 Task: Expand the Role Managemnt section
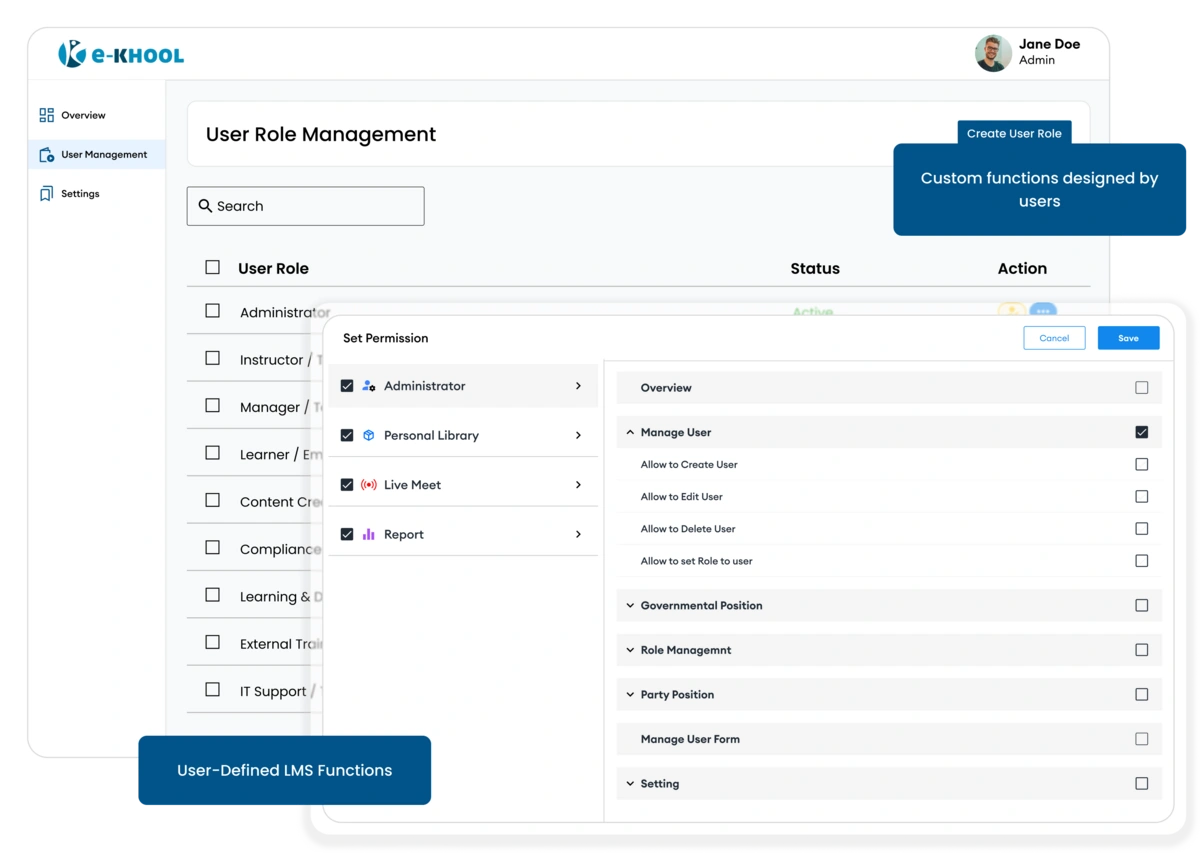click(x=629, y=649)
